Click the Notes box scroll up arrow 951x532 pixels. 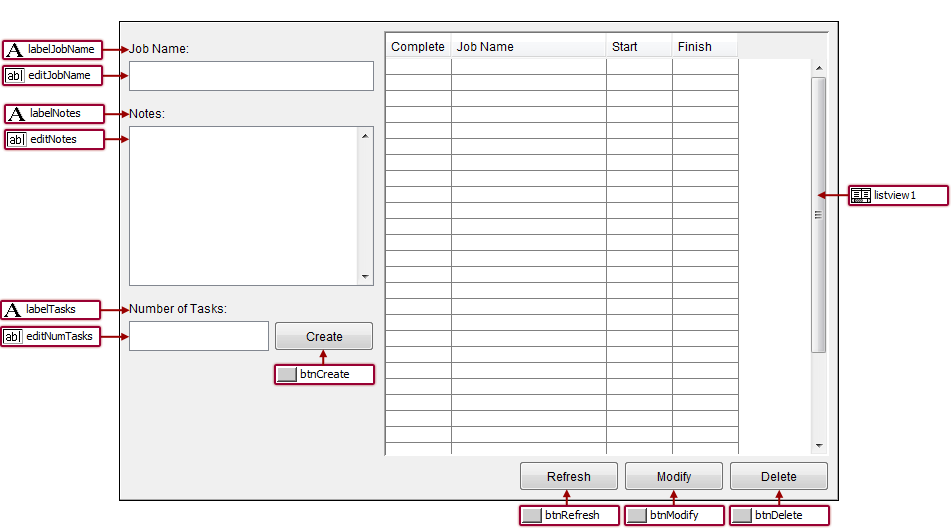[x=365, y=135]
